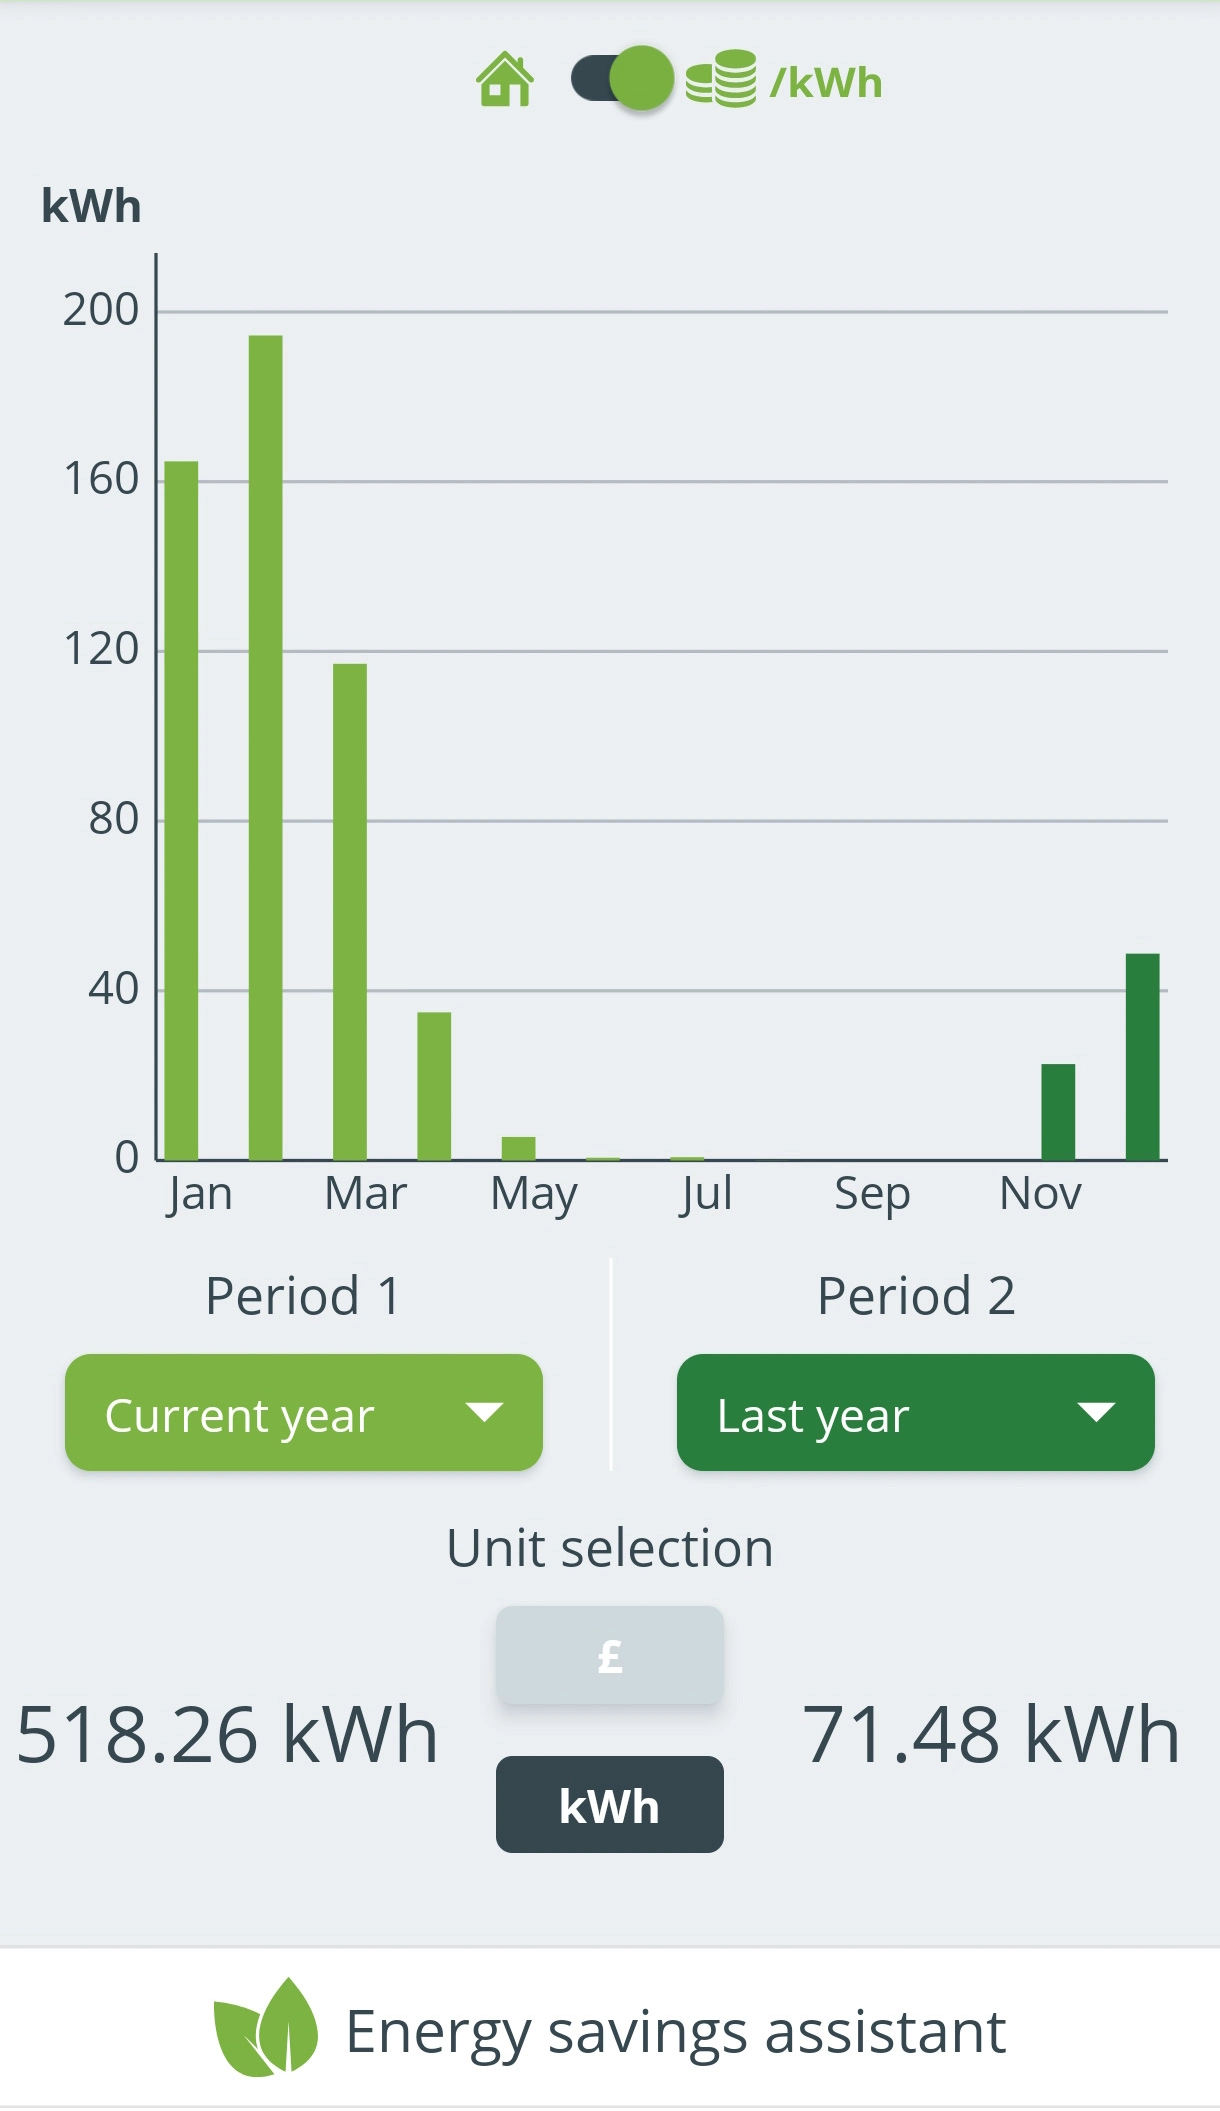
Task: Click the Period 1 dropdown arrow
Action: point(484,1412)
